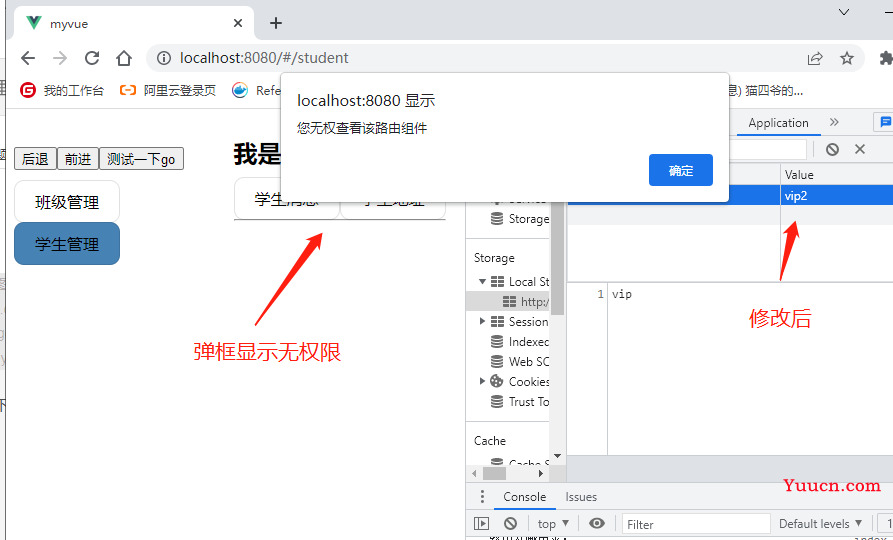Click the console Filter field

point(696,523)
